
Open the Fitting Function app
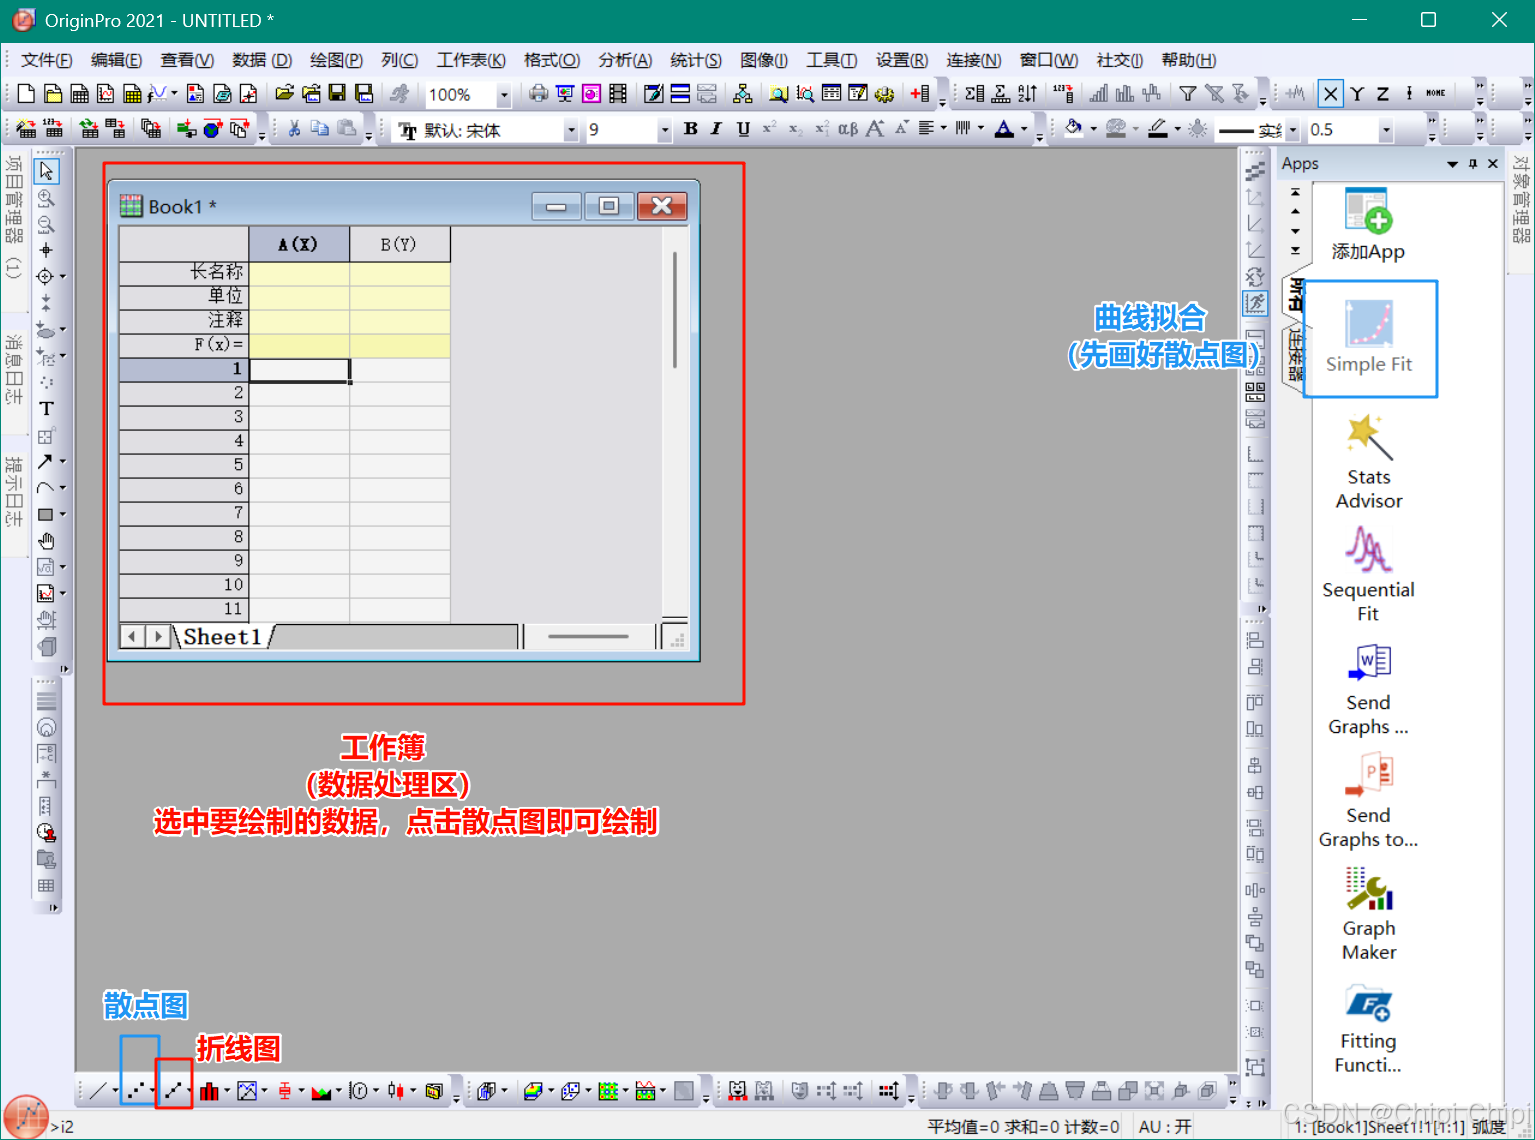pos(1368,1028)
